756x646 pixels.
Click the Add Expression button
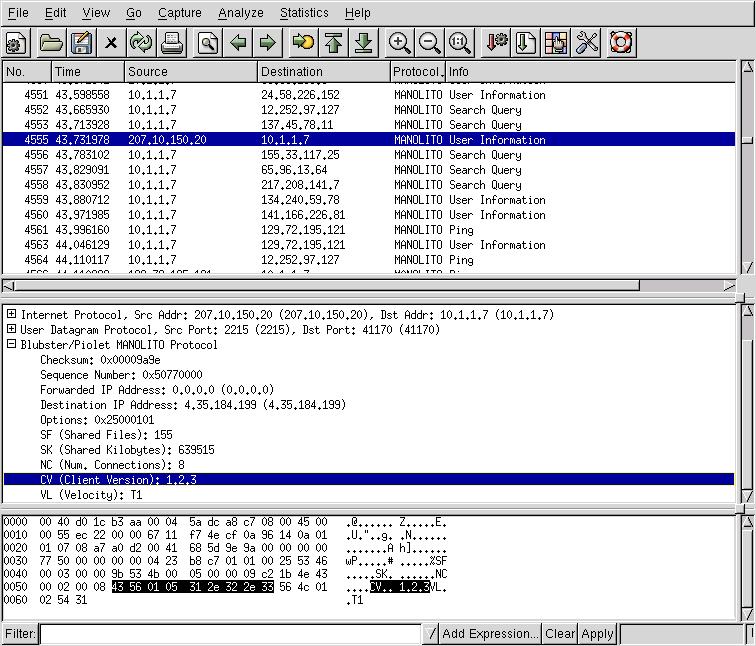tap(490, 634)
